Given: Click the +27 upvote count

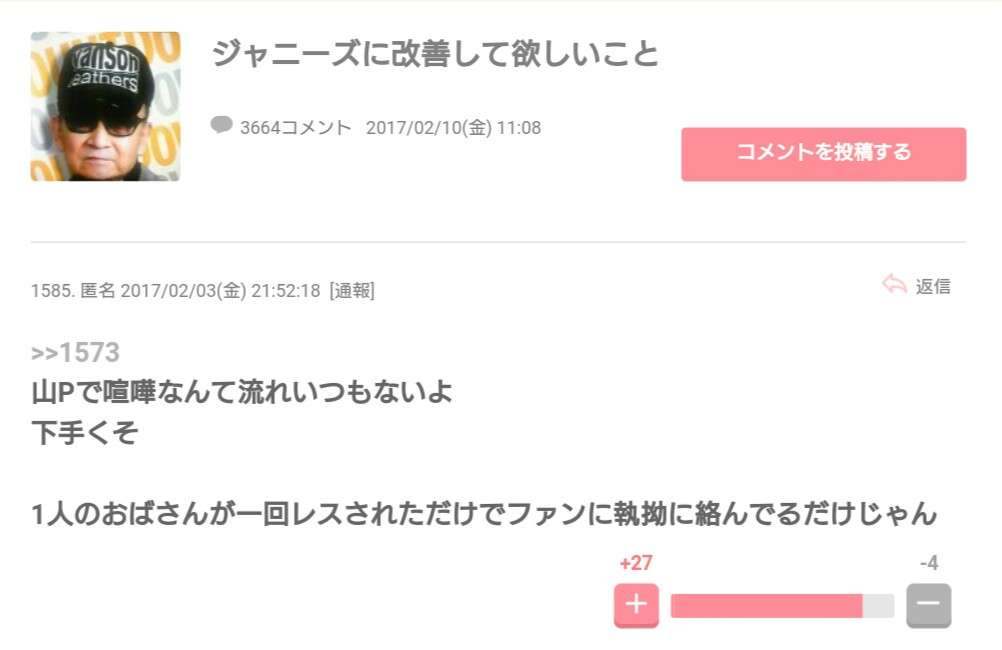Looking at the screenshot, I should coord(636,563).
